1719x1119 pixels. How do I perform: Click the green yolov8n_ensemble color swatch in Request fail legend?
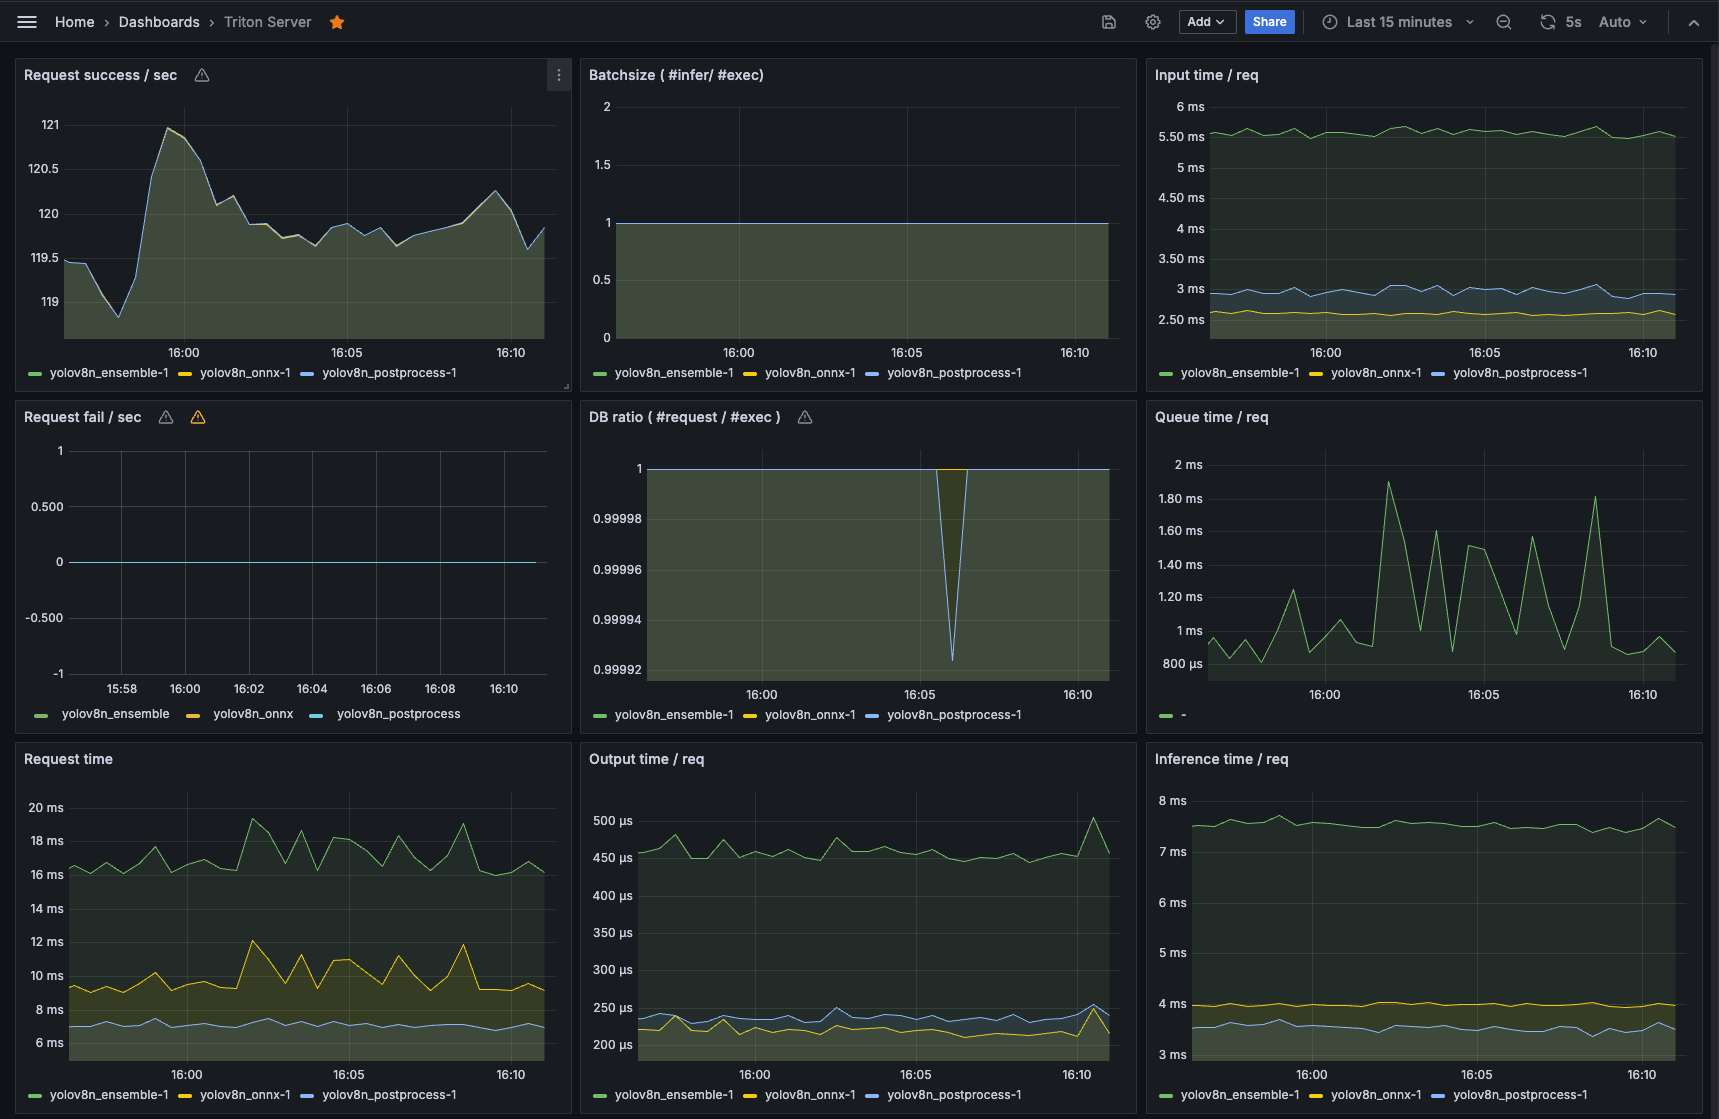(41, 715)
